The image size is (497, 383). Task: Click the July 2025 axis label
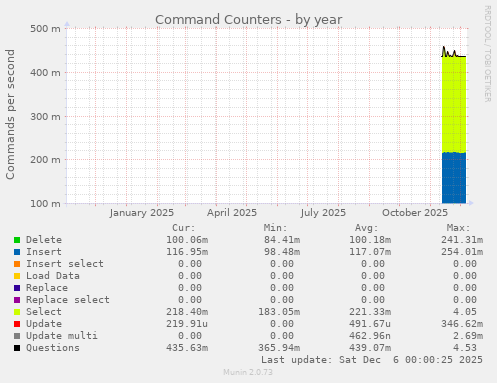[323, 213]
